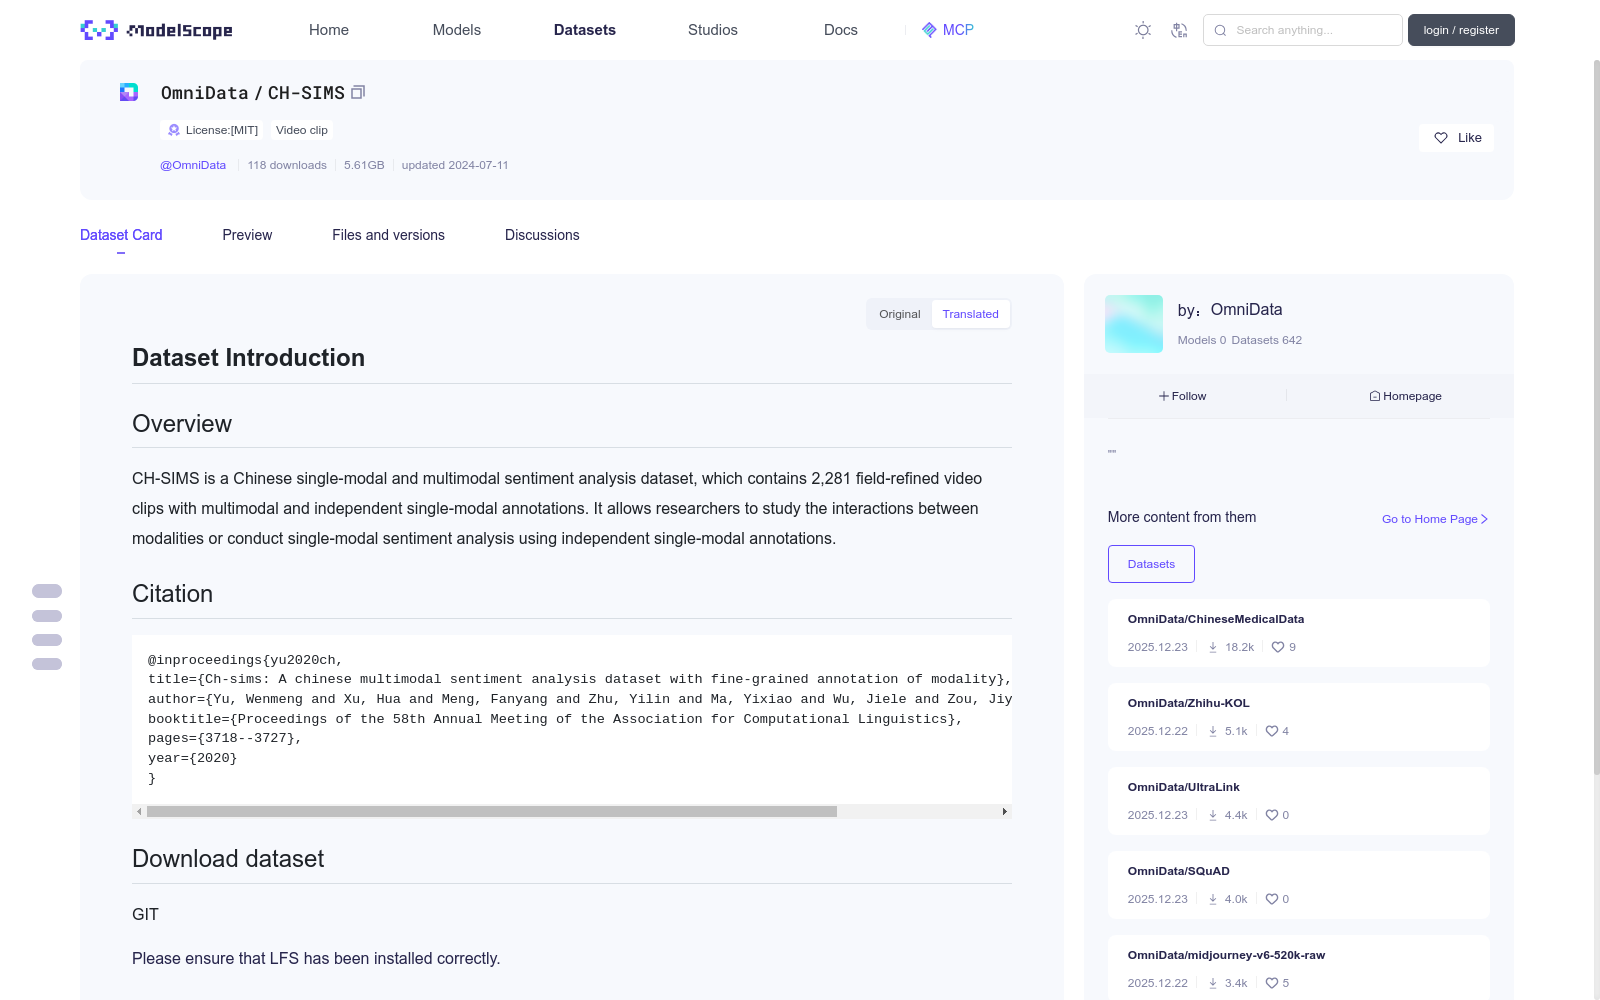Click the CH-SIMS dataset avatar icon
1600x1000 pixels.
(x=129, y=92)
